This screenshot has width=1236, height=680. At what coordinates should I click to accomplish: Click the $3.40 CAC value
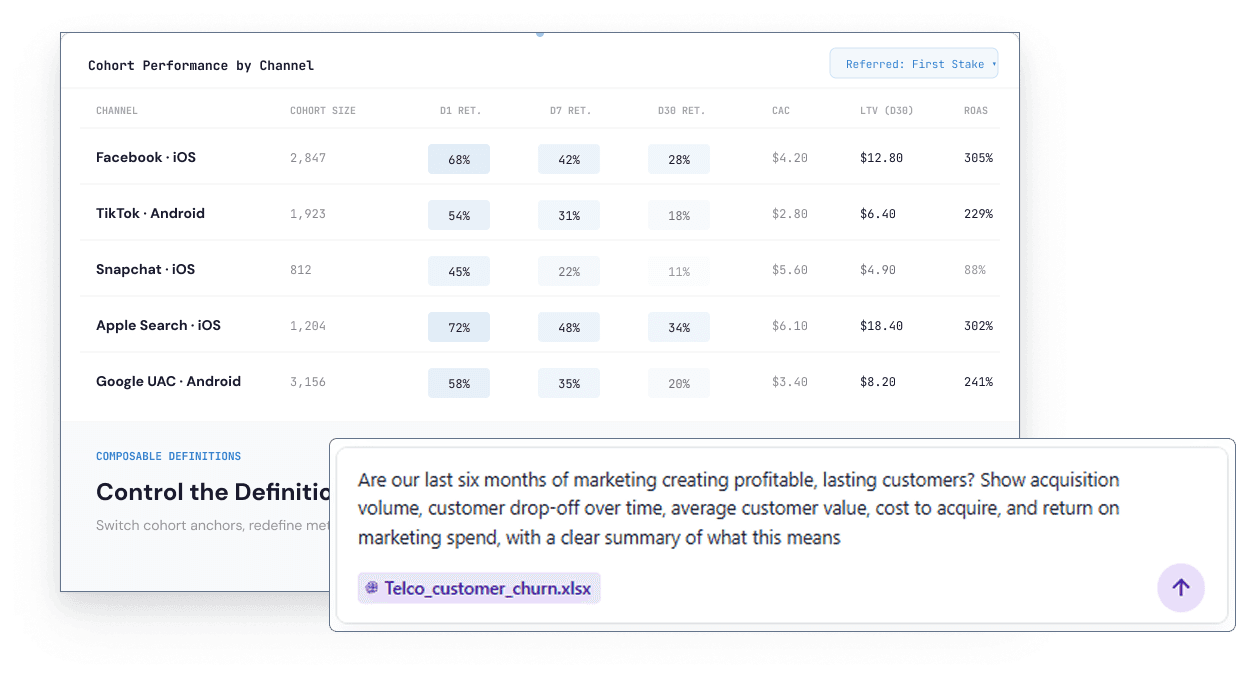click(790, 382)
